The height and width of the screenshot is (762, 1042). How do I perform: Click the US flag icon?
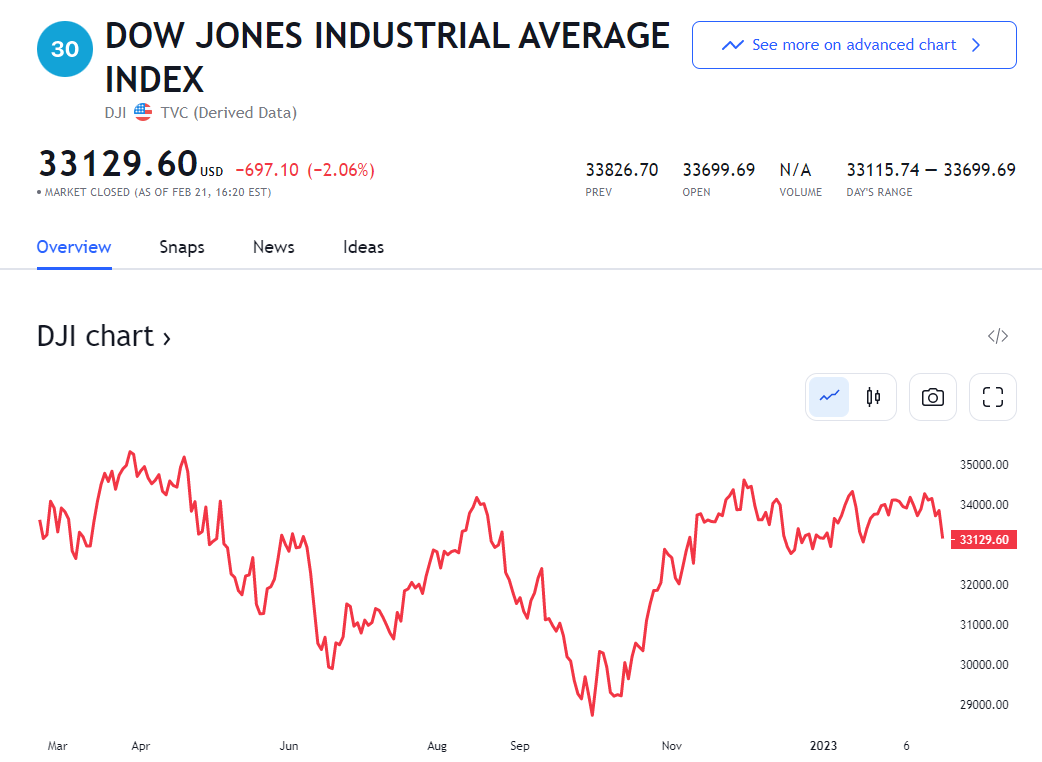coord(143,112)
